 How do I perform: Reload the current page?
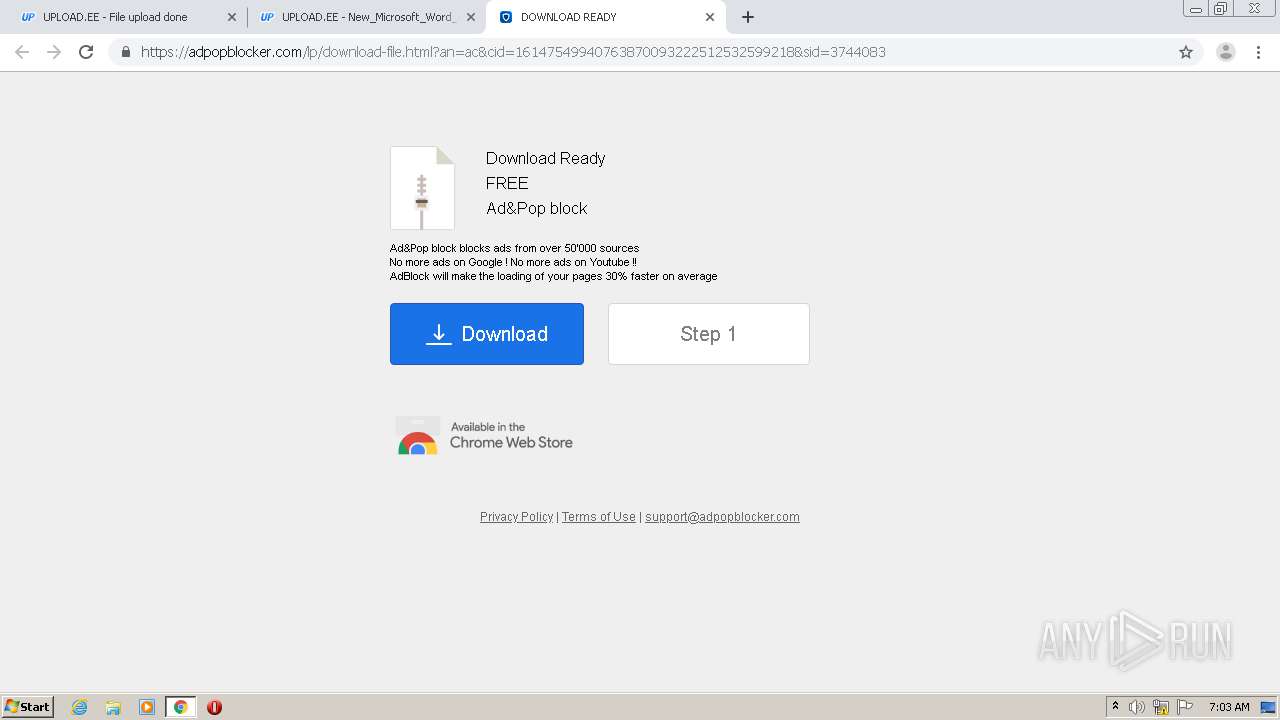(86, 52)
